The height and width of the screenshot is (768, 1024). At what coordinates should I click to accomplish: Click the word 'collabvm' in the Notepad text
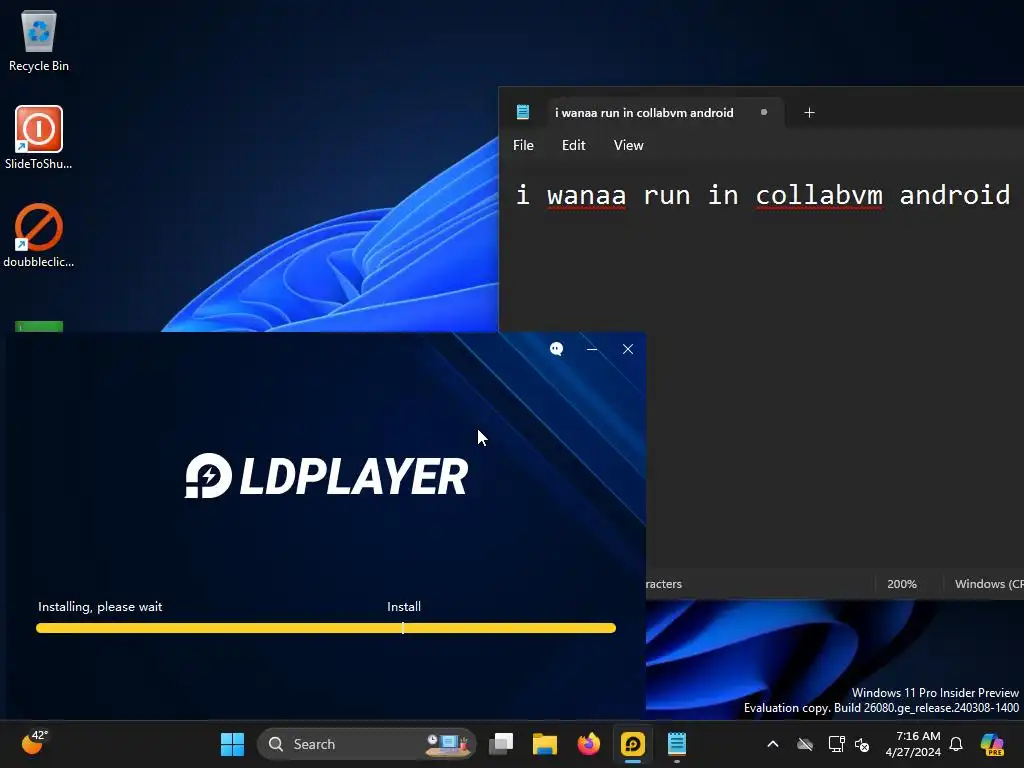click(x=819, y=195)
